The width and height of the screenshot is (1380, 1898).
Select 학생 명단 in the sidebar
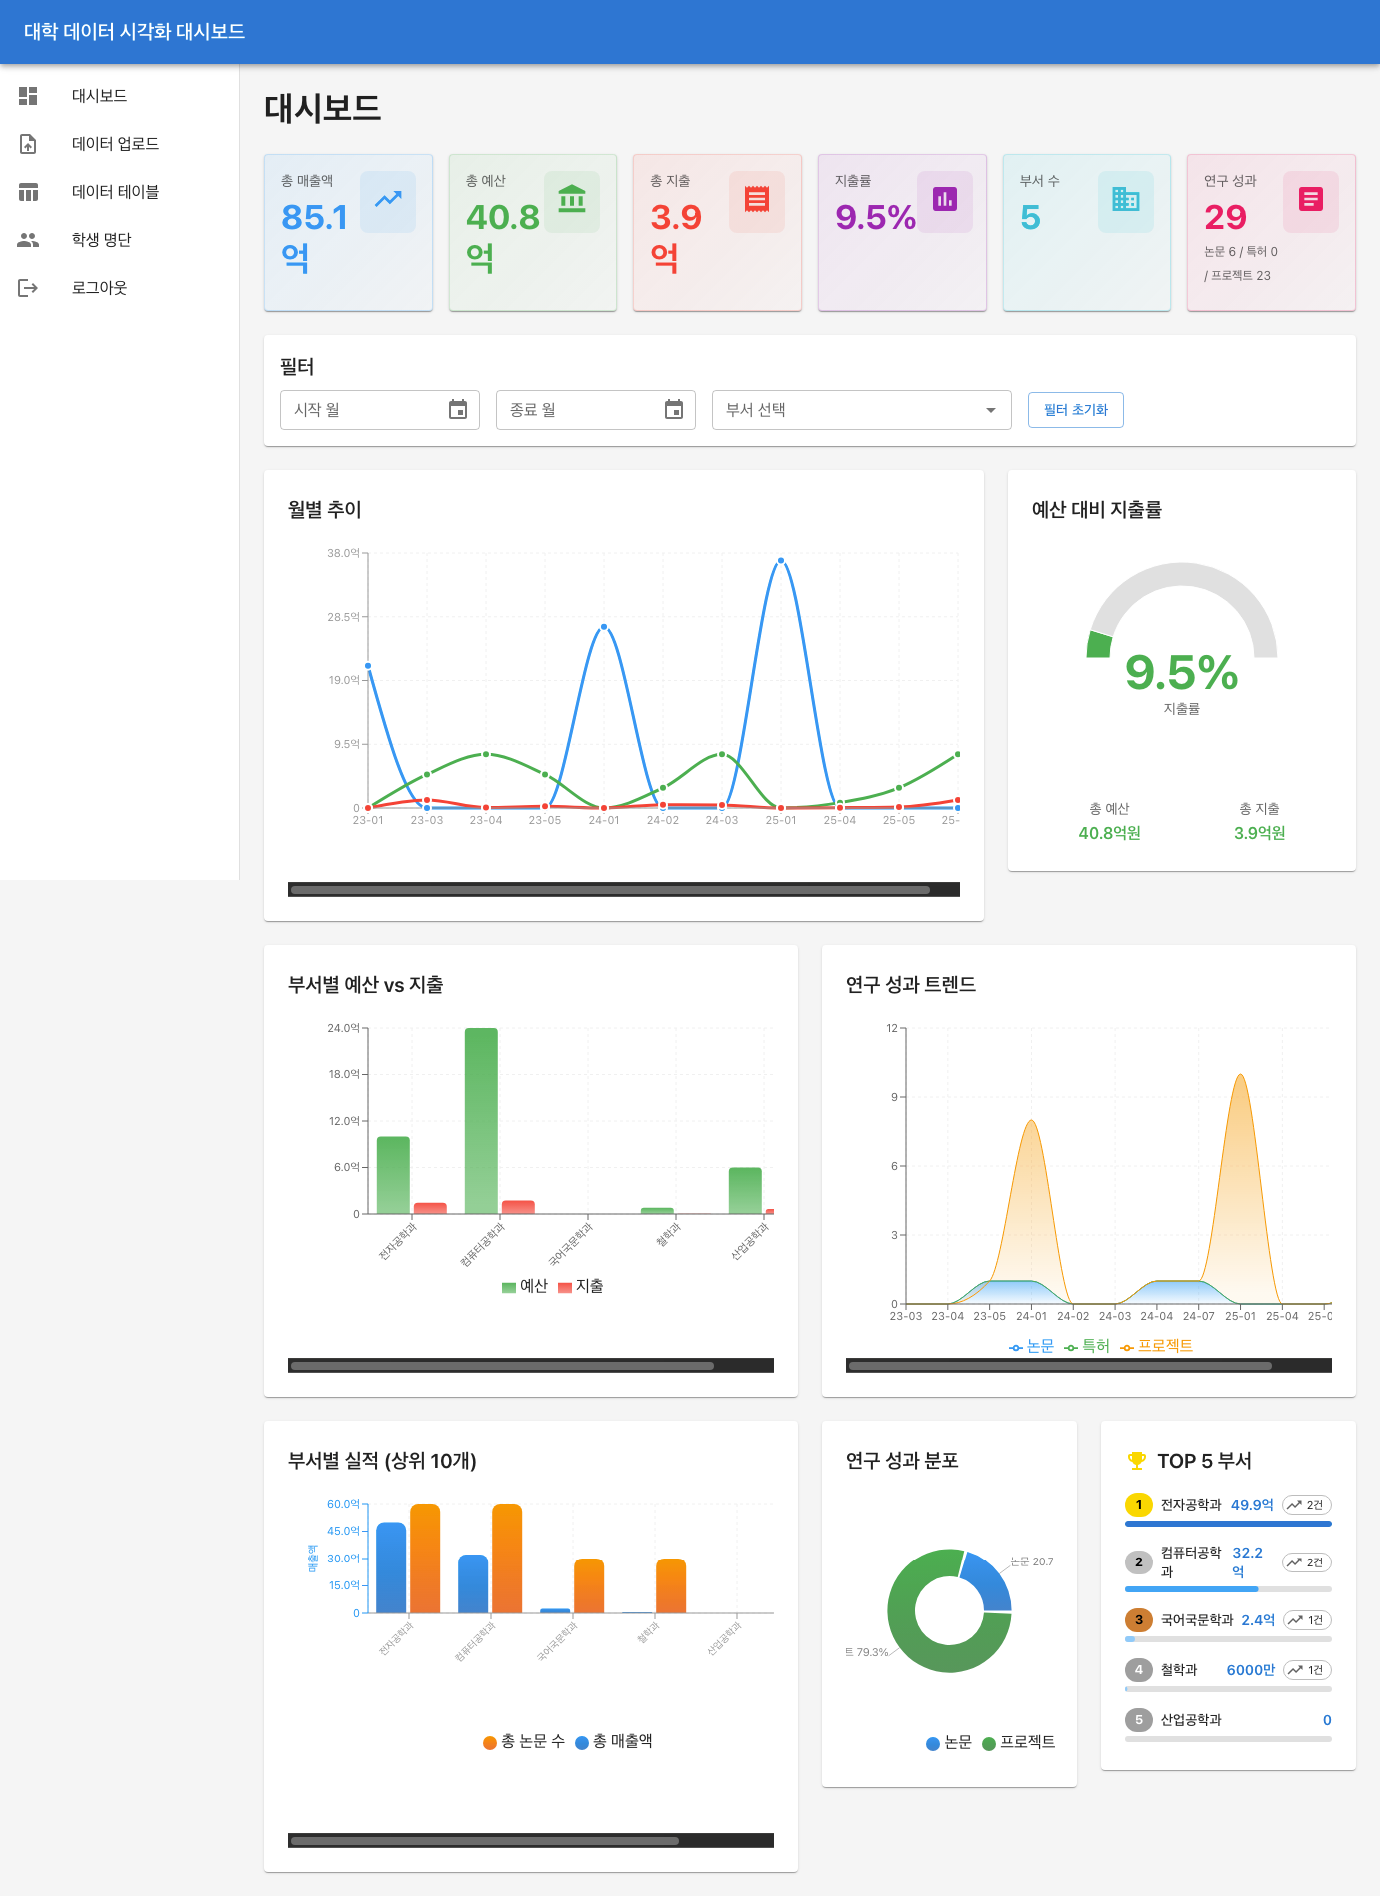[x=119, y=240]
